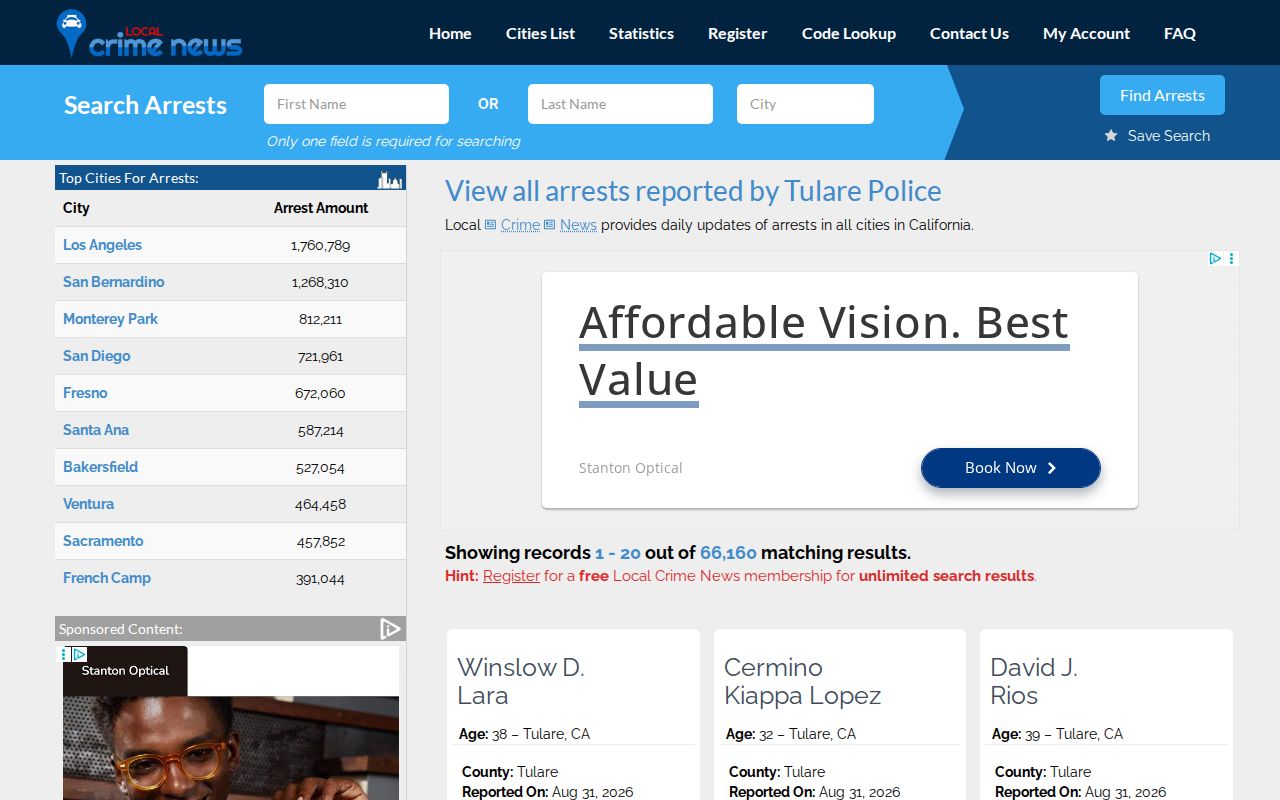Open the Los Angeles city link
The height and width of the screenshot is (800, 1280).
[x=102, y=245]
